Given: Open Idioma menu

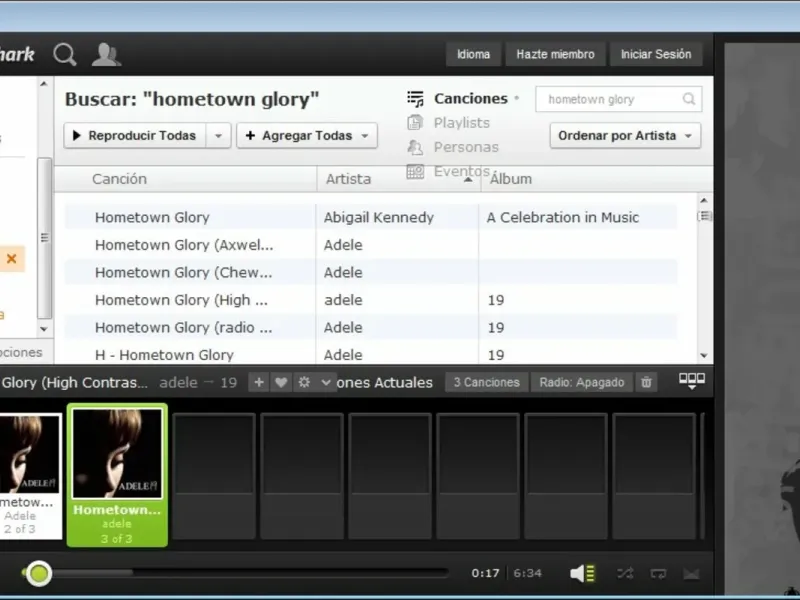Looking at the screenshot, I should coord(473,54).
